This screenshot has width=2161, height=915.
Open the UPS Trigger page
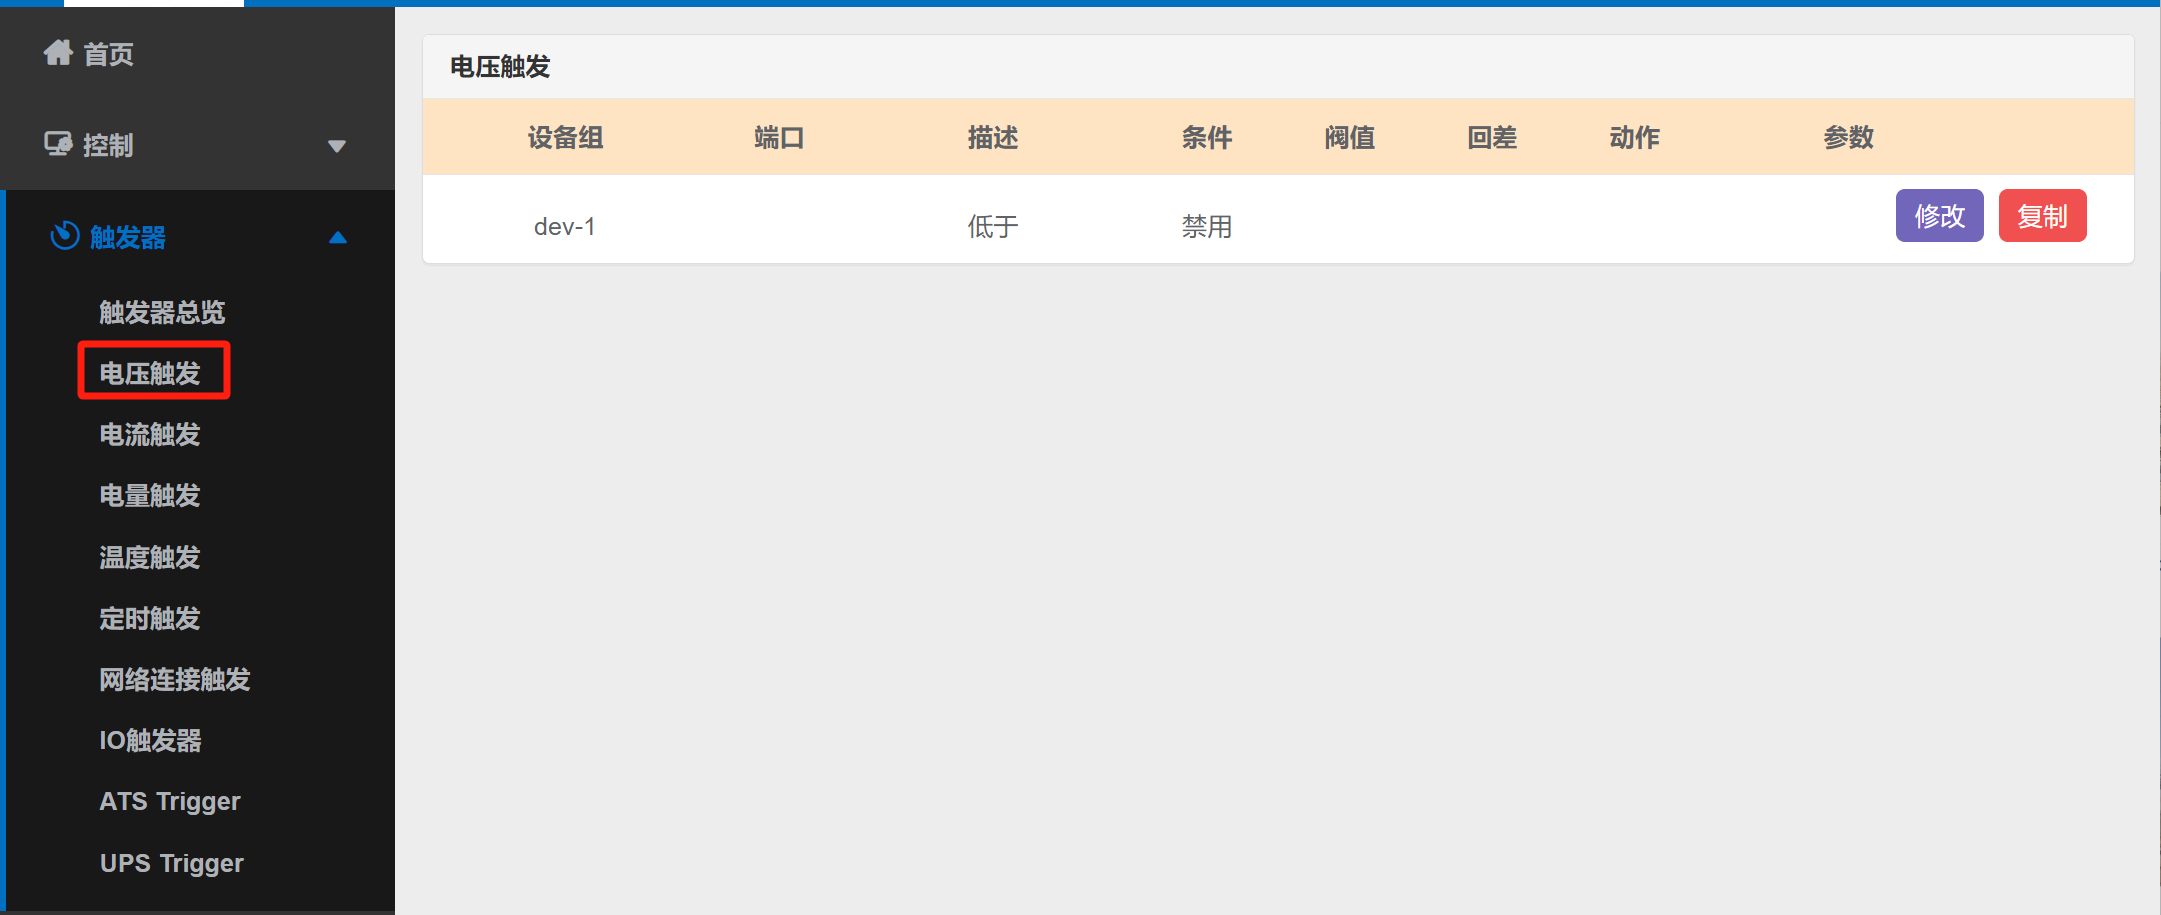pos(172,863)
